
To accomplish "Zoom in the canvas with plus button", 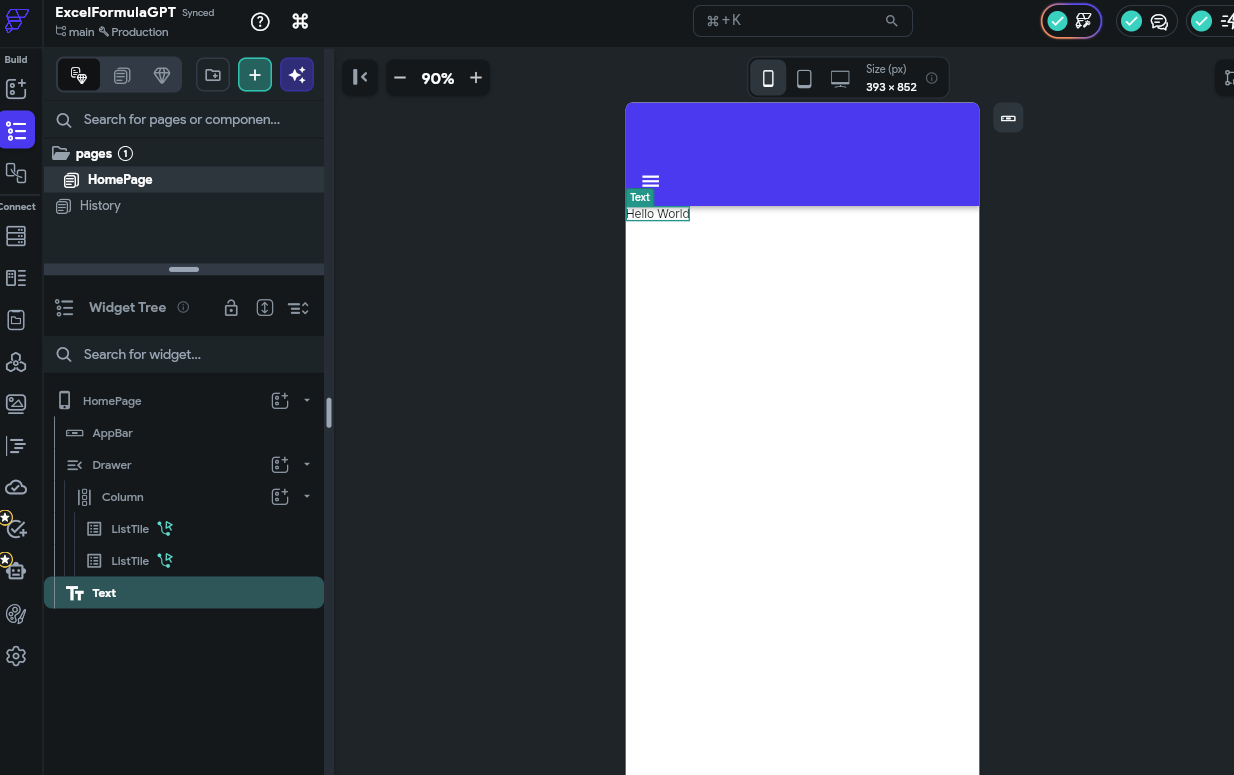I will [x=476, y=78].
